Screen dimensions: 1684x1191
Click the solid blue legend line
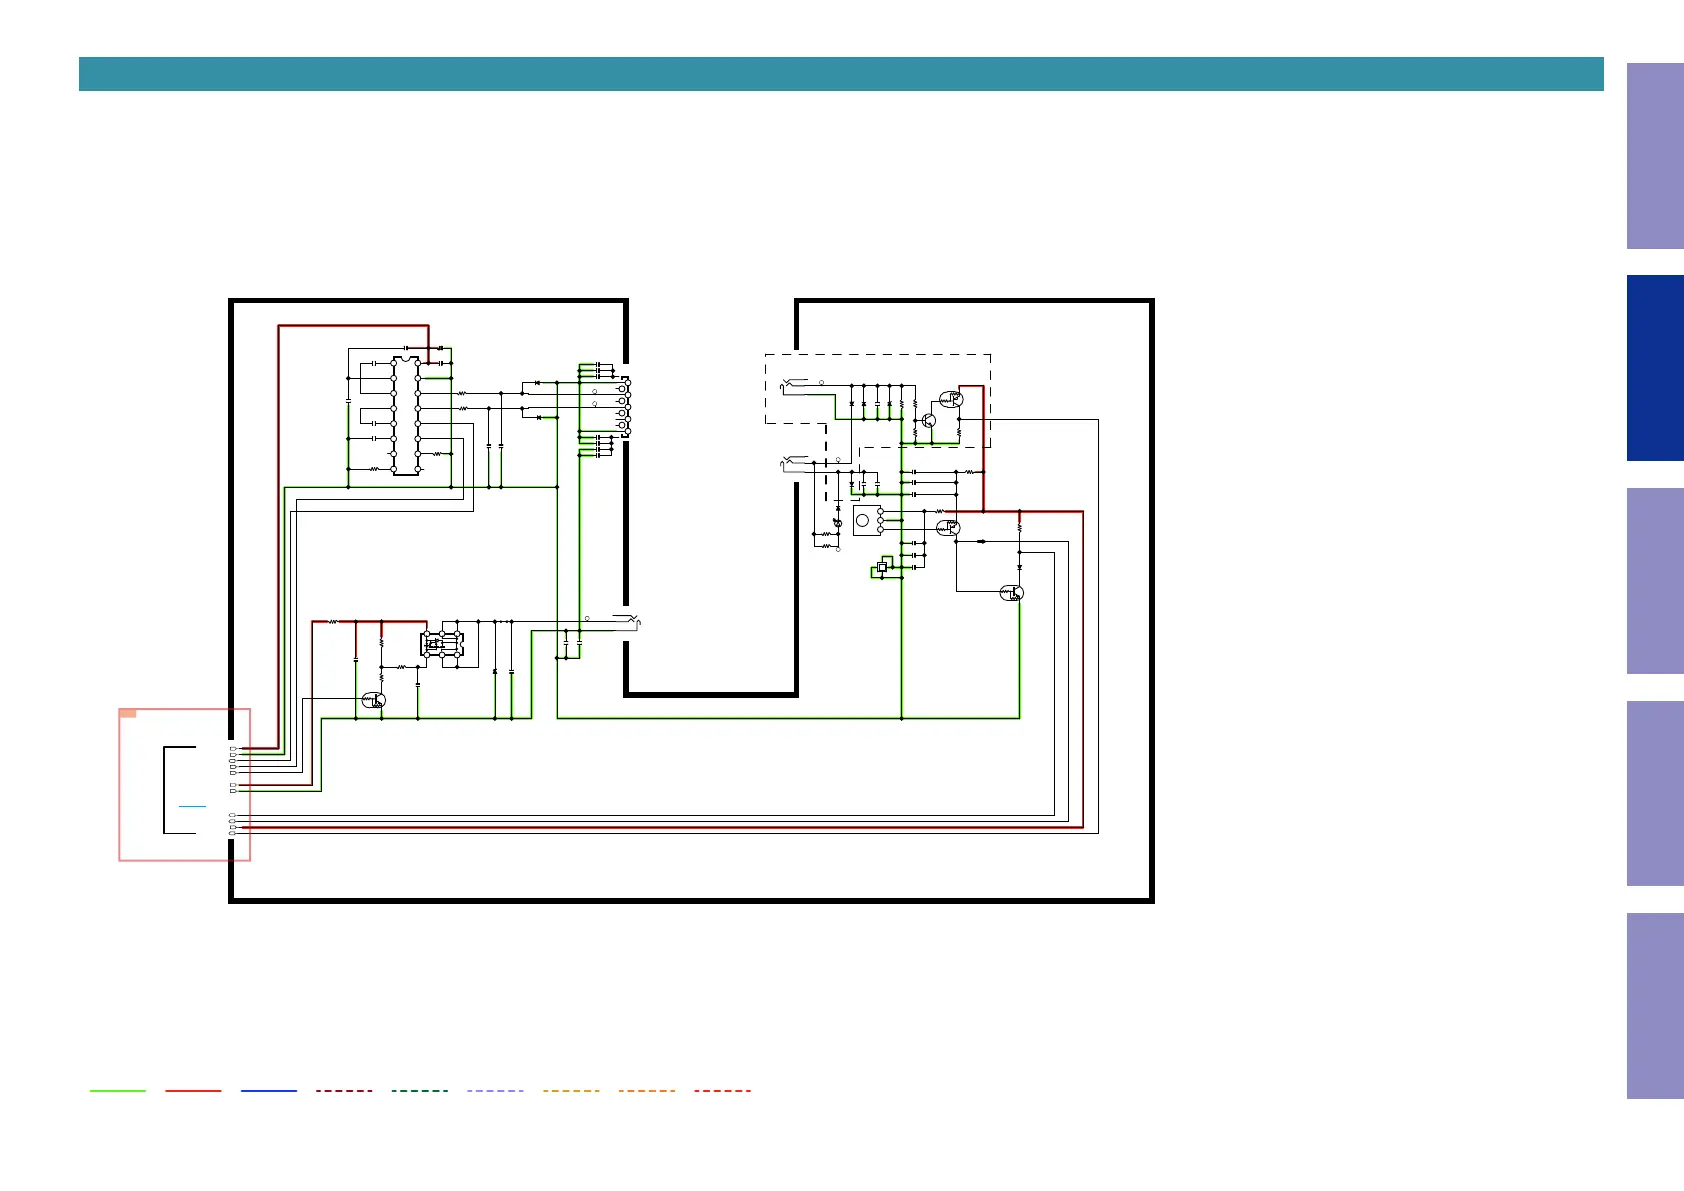[x=269, y=1091]
